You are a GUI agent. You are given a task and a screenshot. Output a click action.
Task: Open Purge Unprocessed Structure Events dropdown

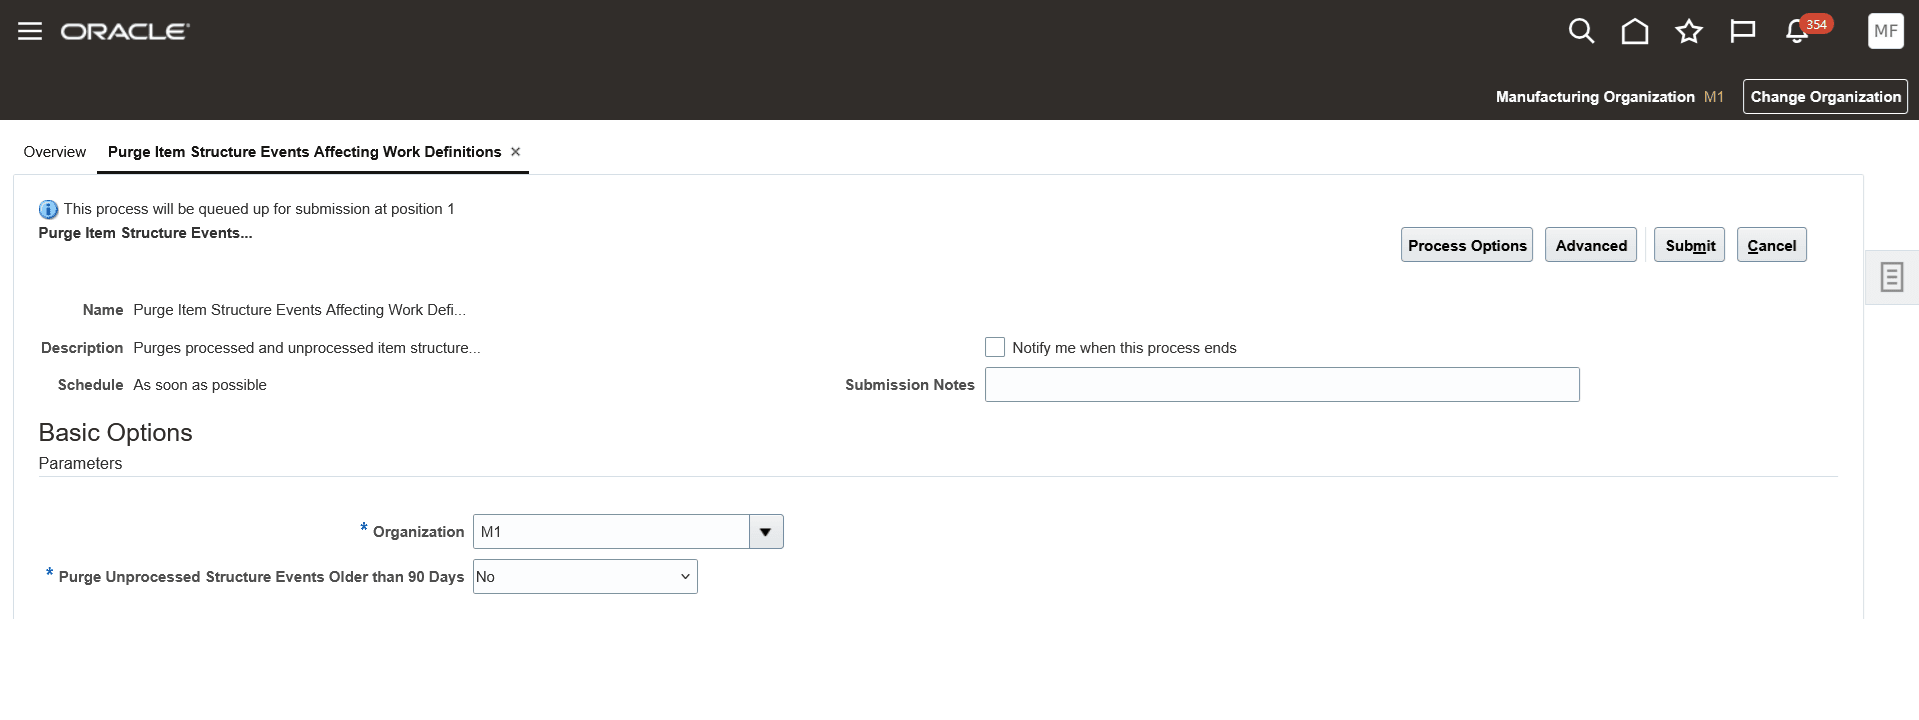(585, 577)
